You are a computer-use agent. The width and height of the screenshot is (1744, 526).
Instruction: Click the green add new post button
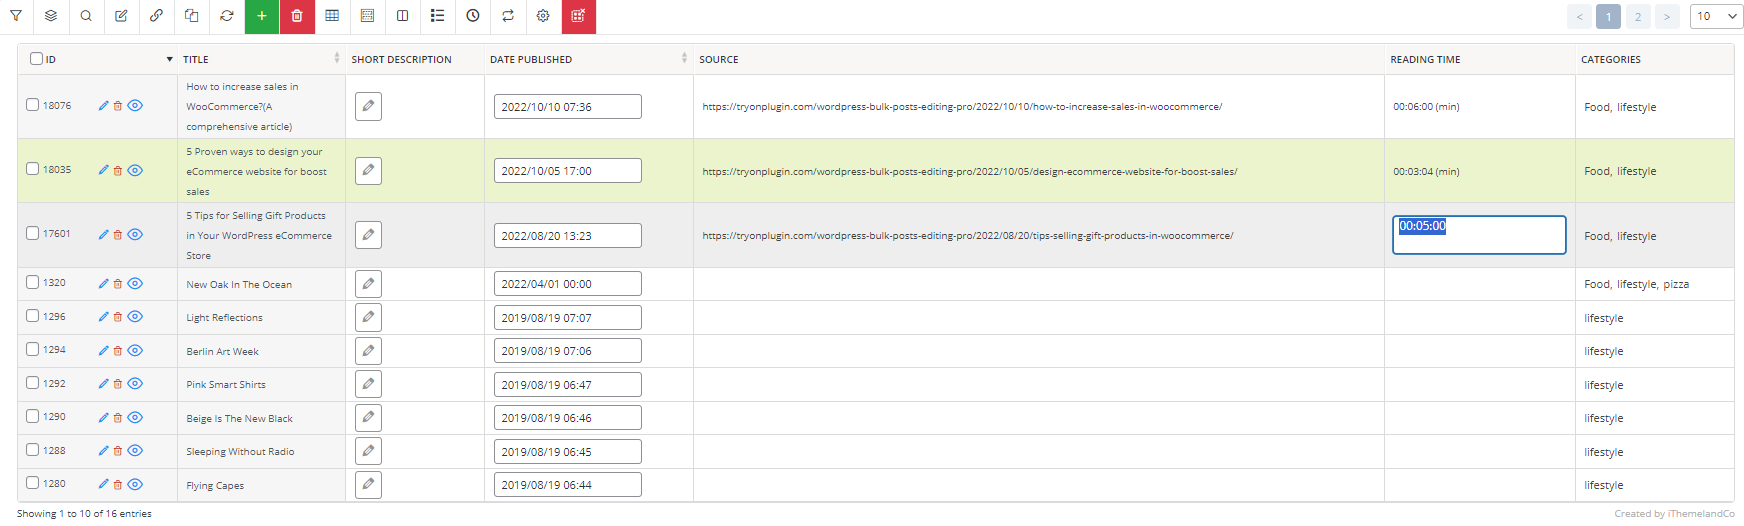click(x=262, y=16)
